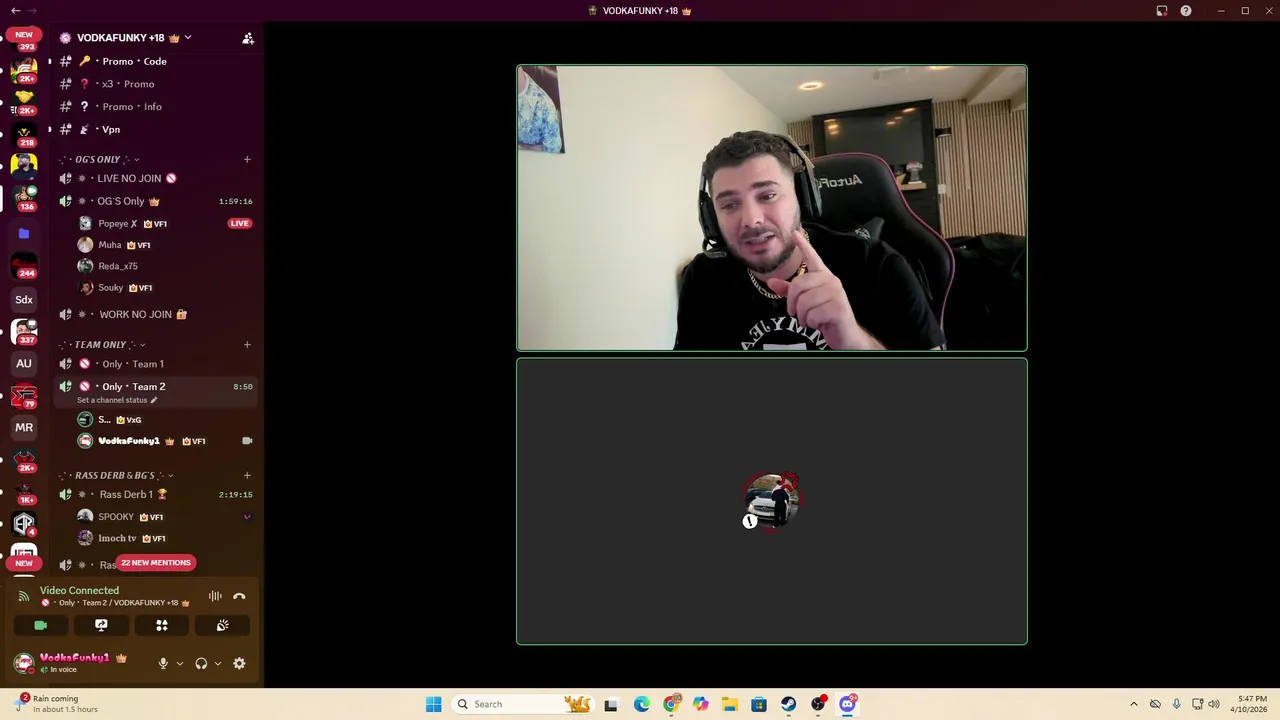1280x720 pixels.
Task: Open the server with 244 badge
Action: tap(24, 266)
